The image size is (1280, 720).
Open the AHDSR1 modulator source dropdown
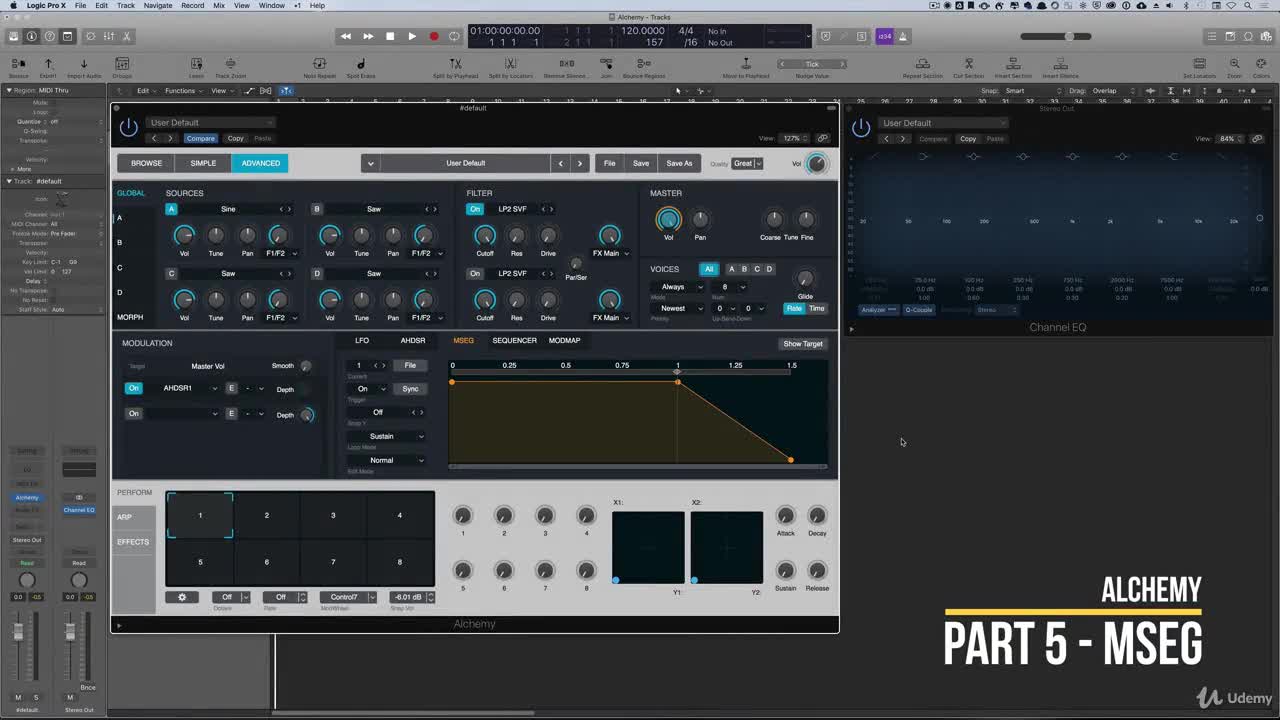click(x=183, y=388)
